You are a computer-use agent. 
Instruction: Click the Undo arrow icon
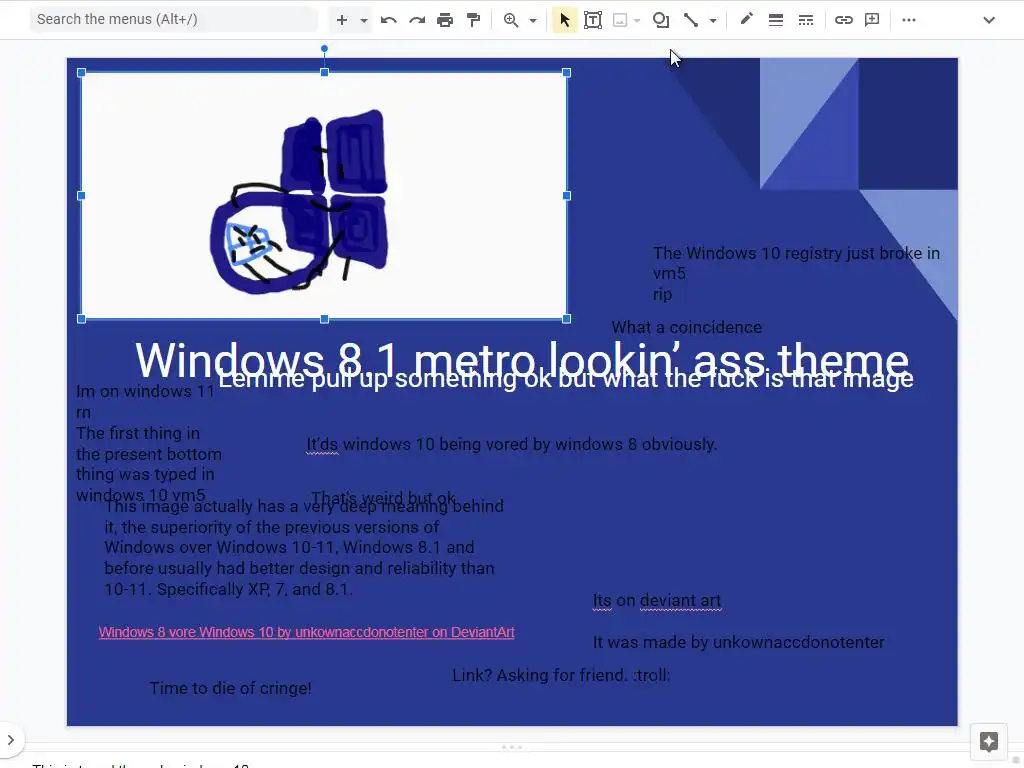[x=389, y=20]
